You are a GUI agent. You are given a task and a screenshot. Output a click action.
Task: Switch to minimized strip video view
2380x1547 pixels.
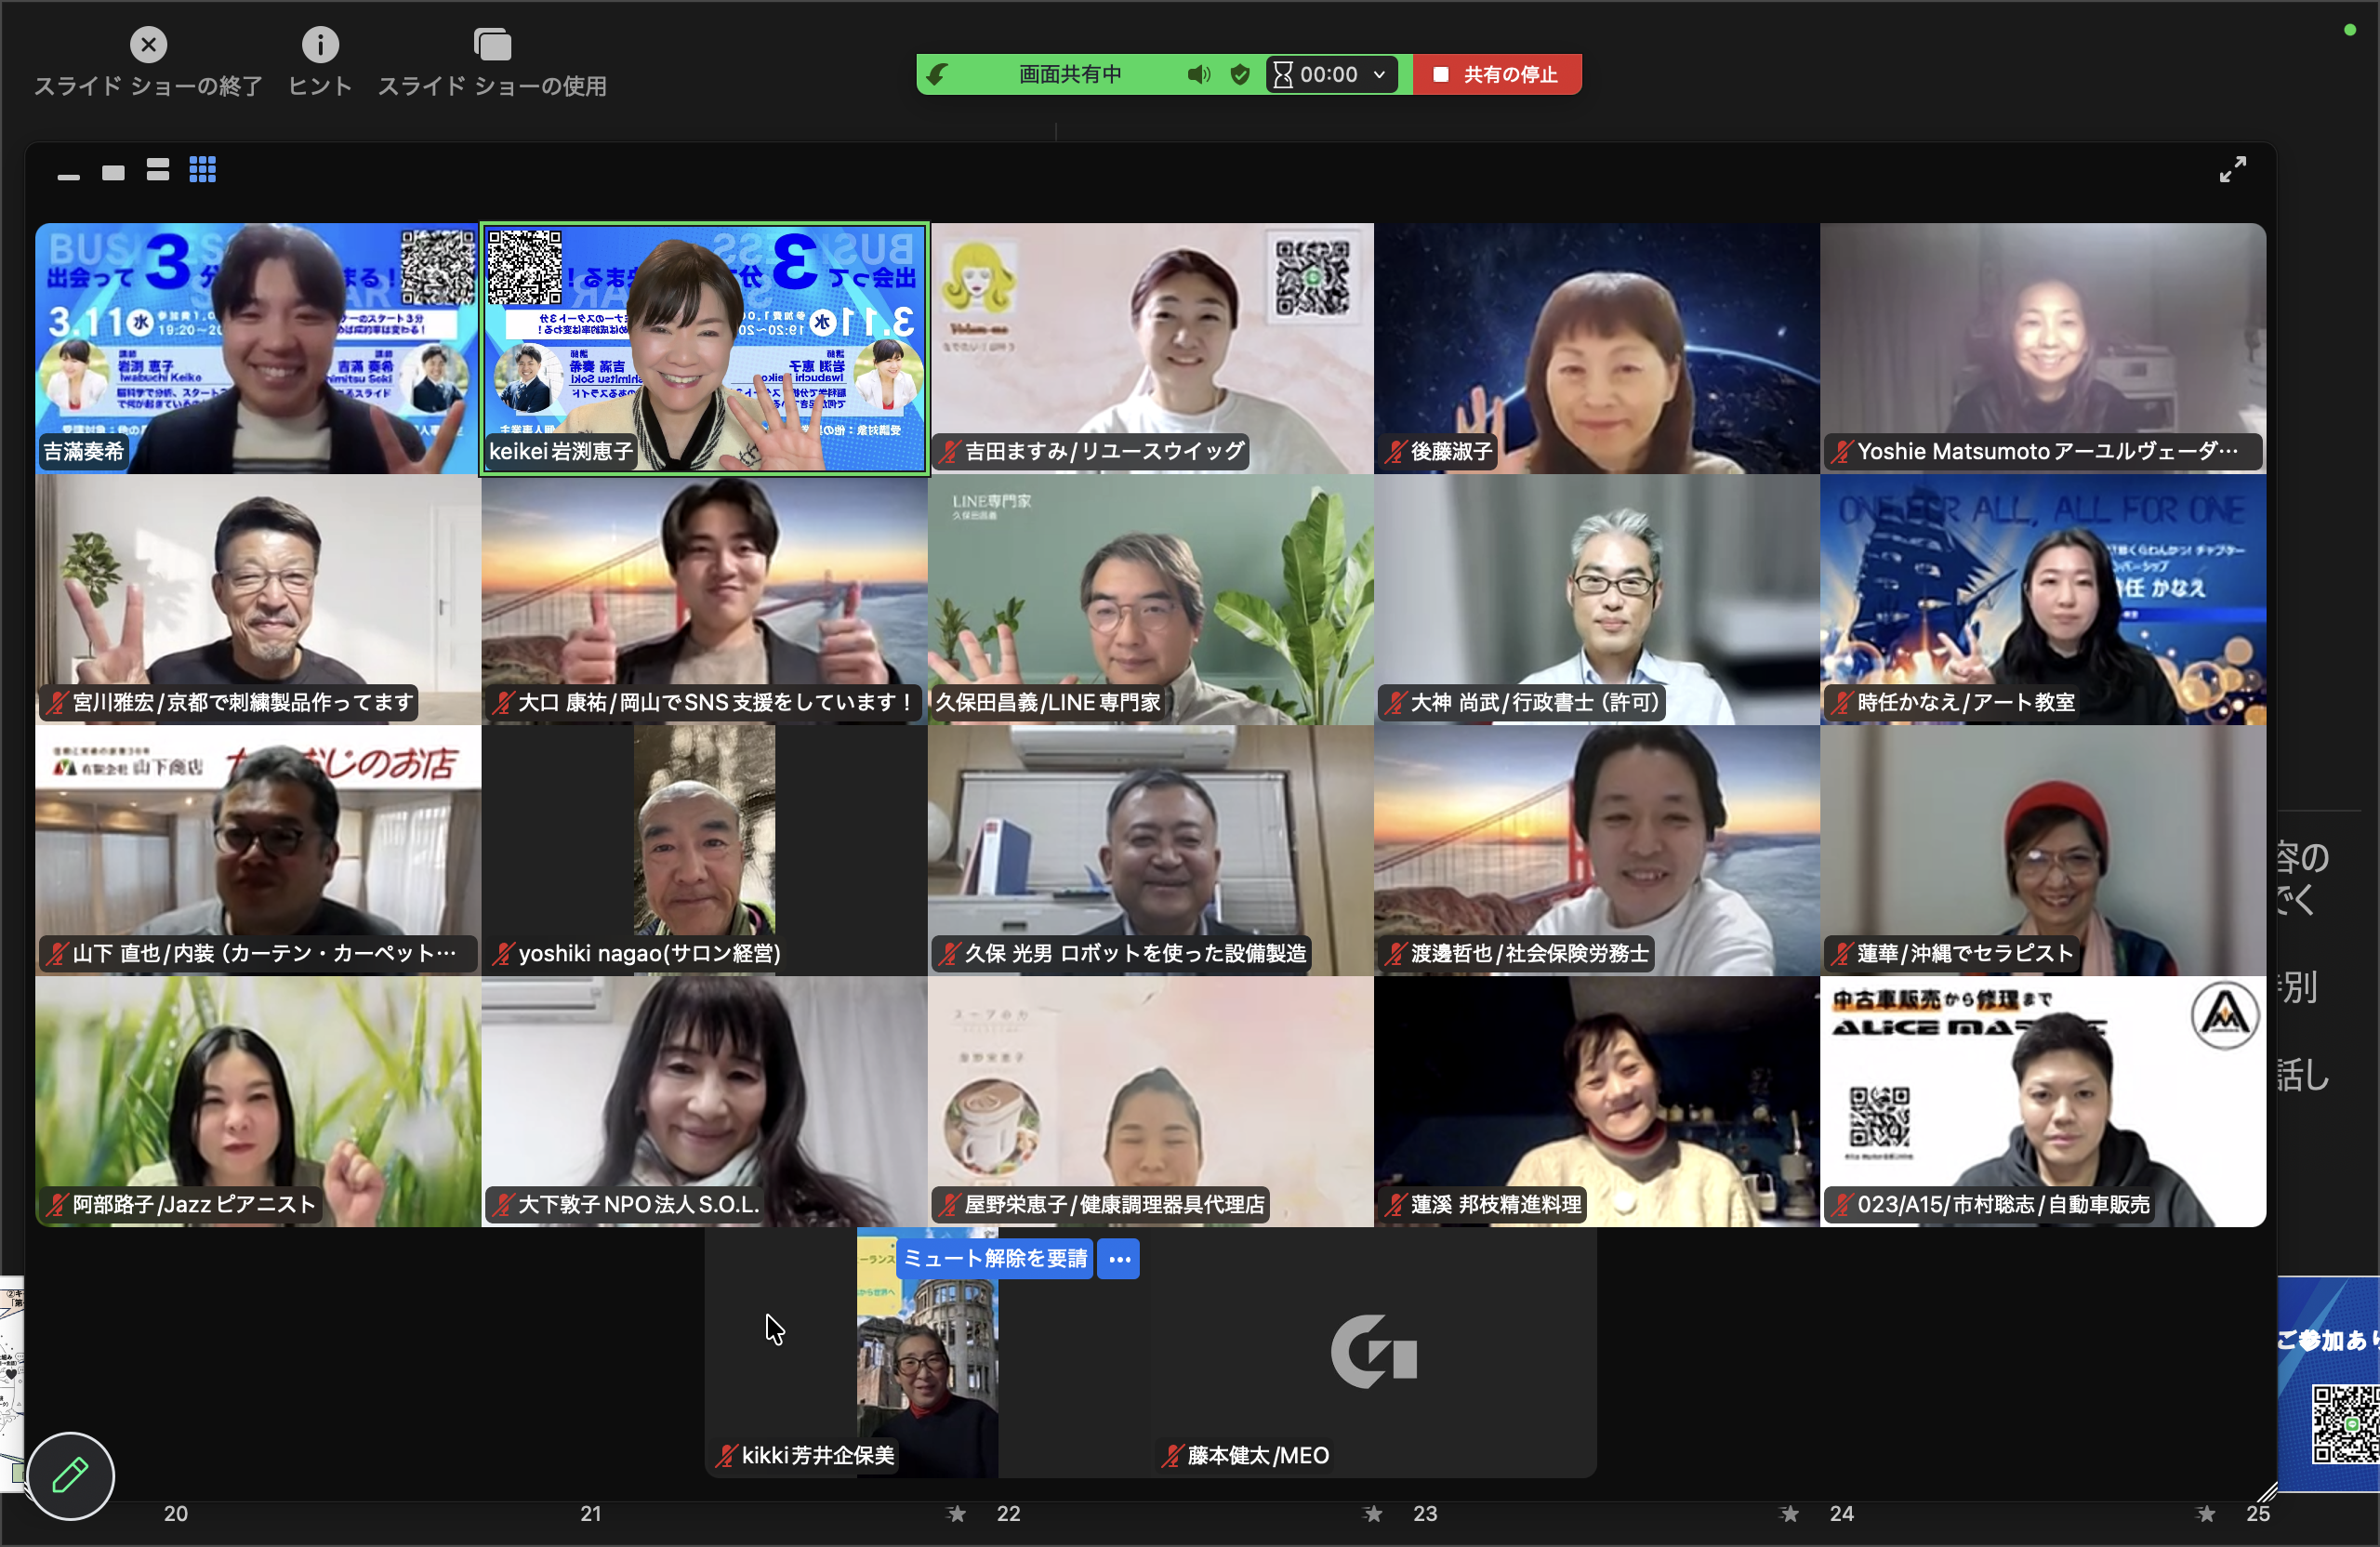point(68,176)
